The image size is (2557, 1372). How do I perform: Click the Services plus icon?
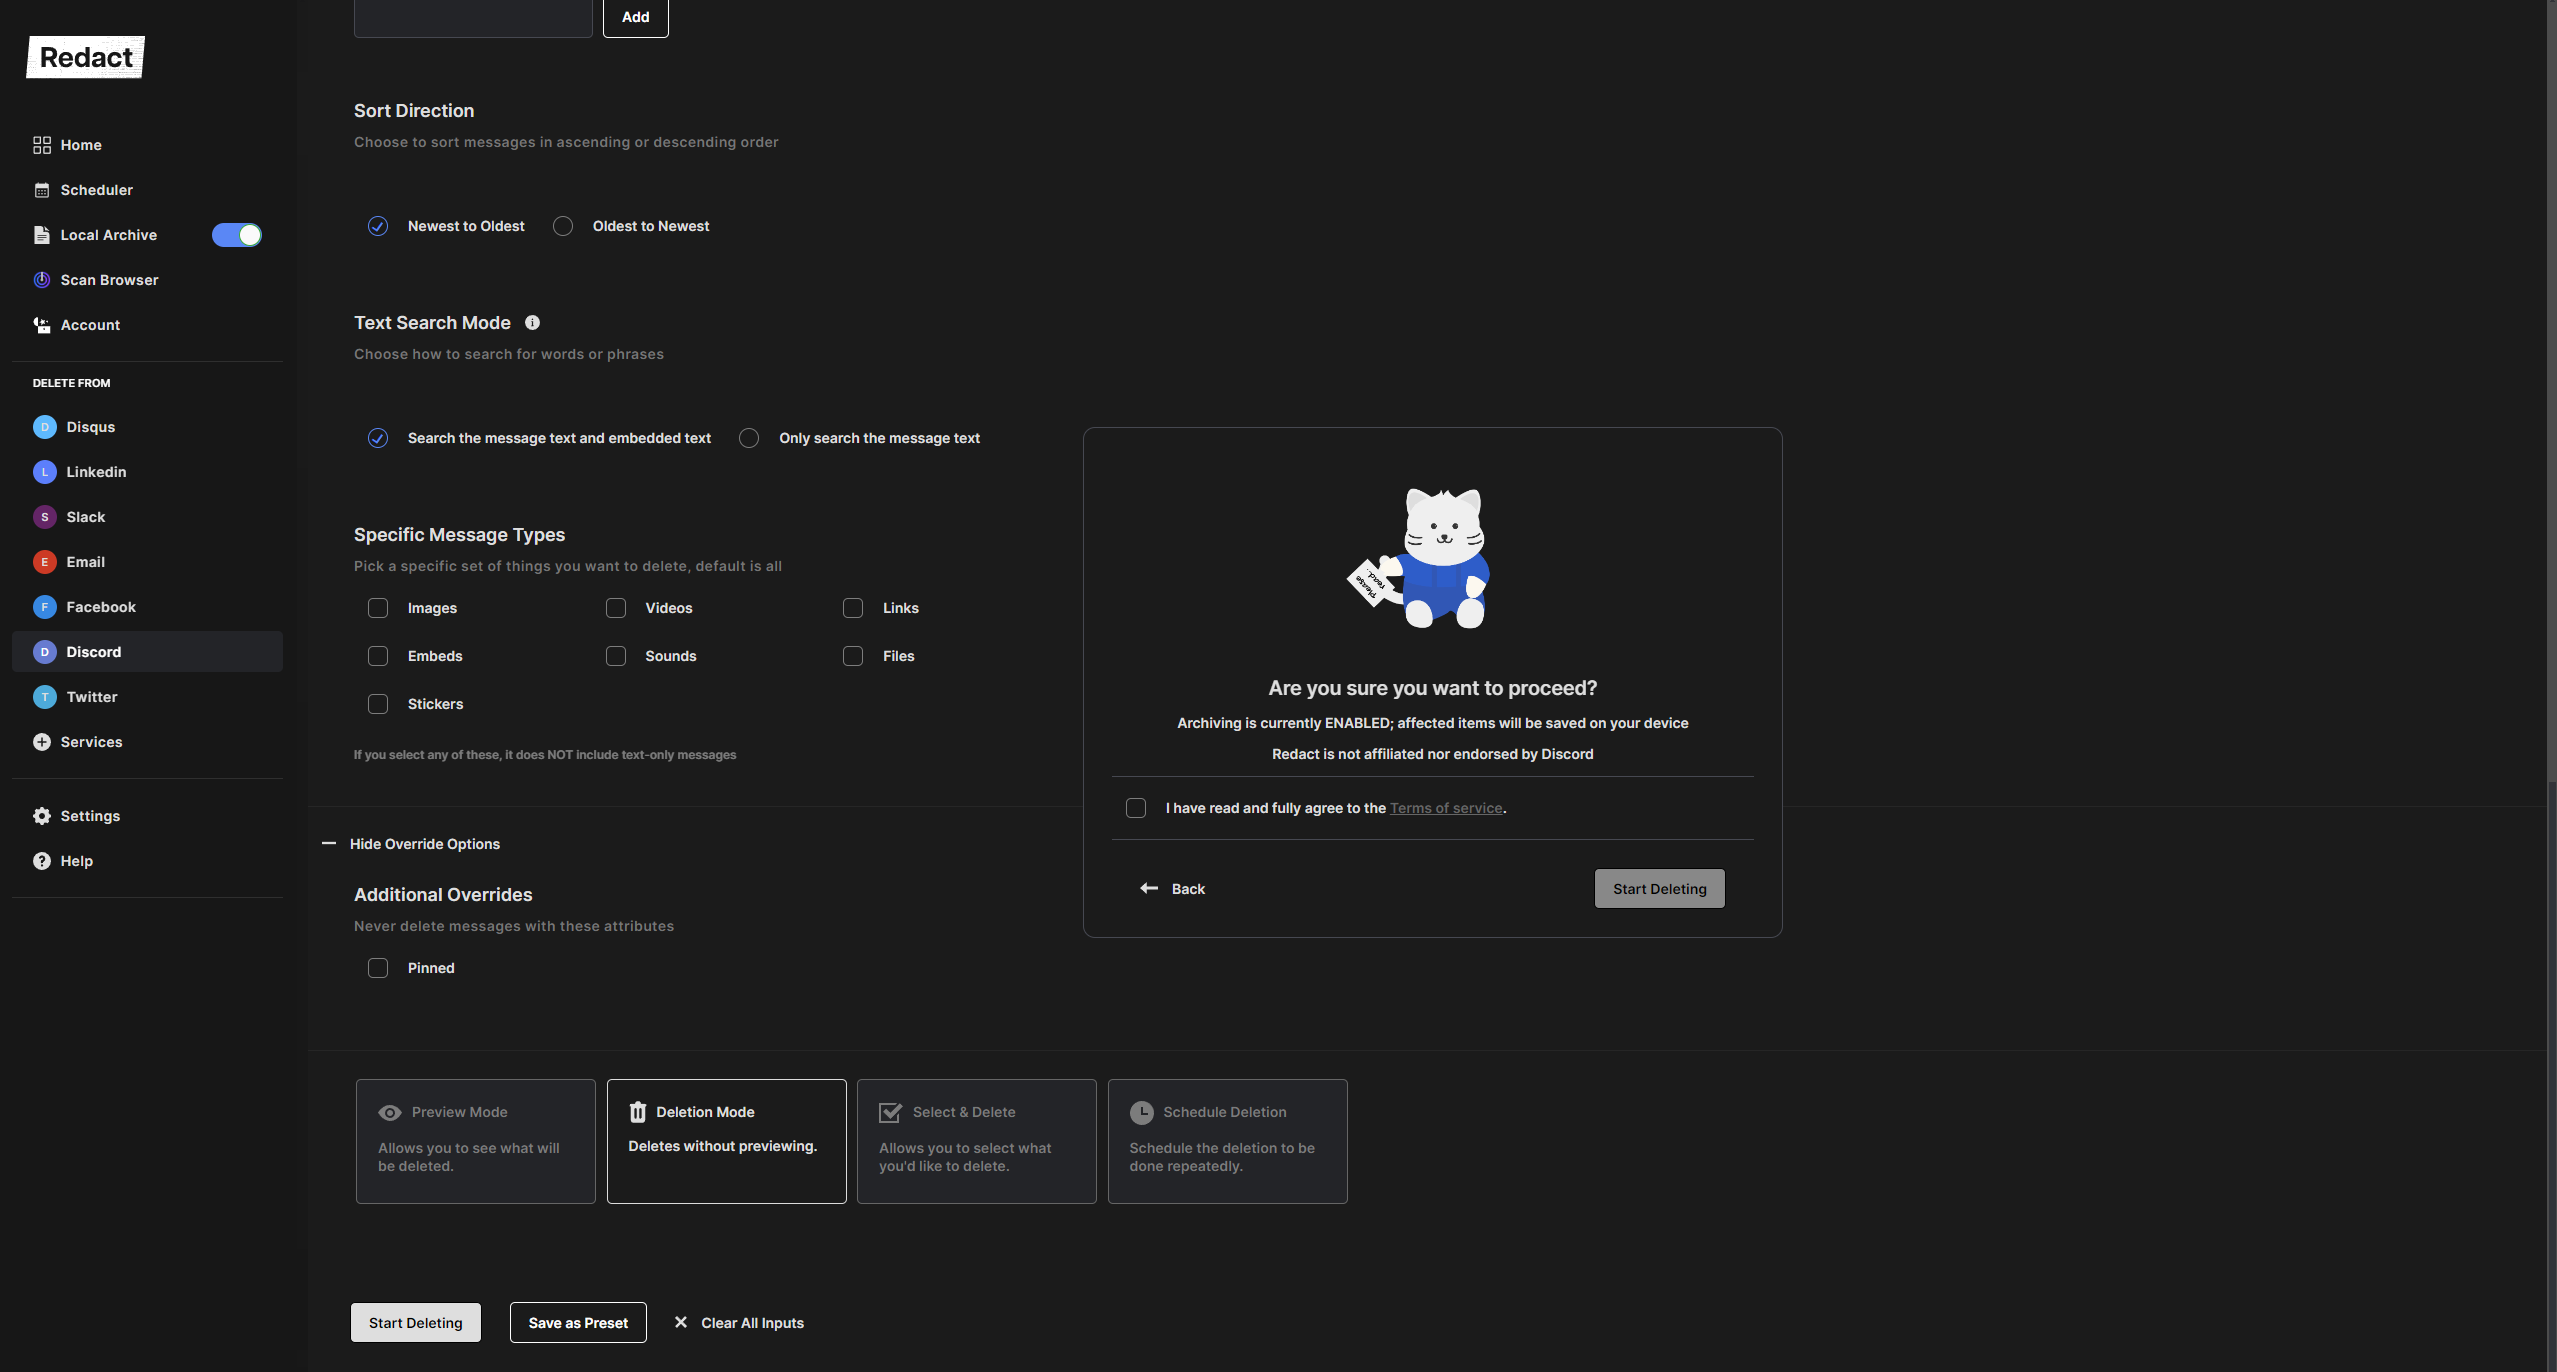[x=42, y=742]
